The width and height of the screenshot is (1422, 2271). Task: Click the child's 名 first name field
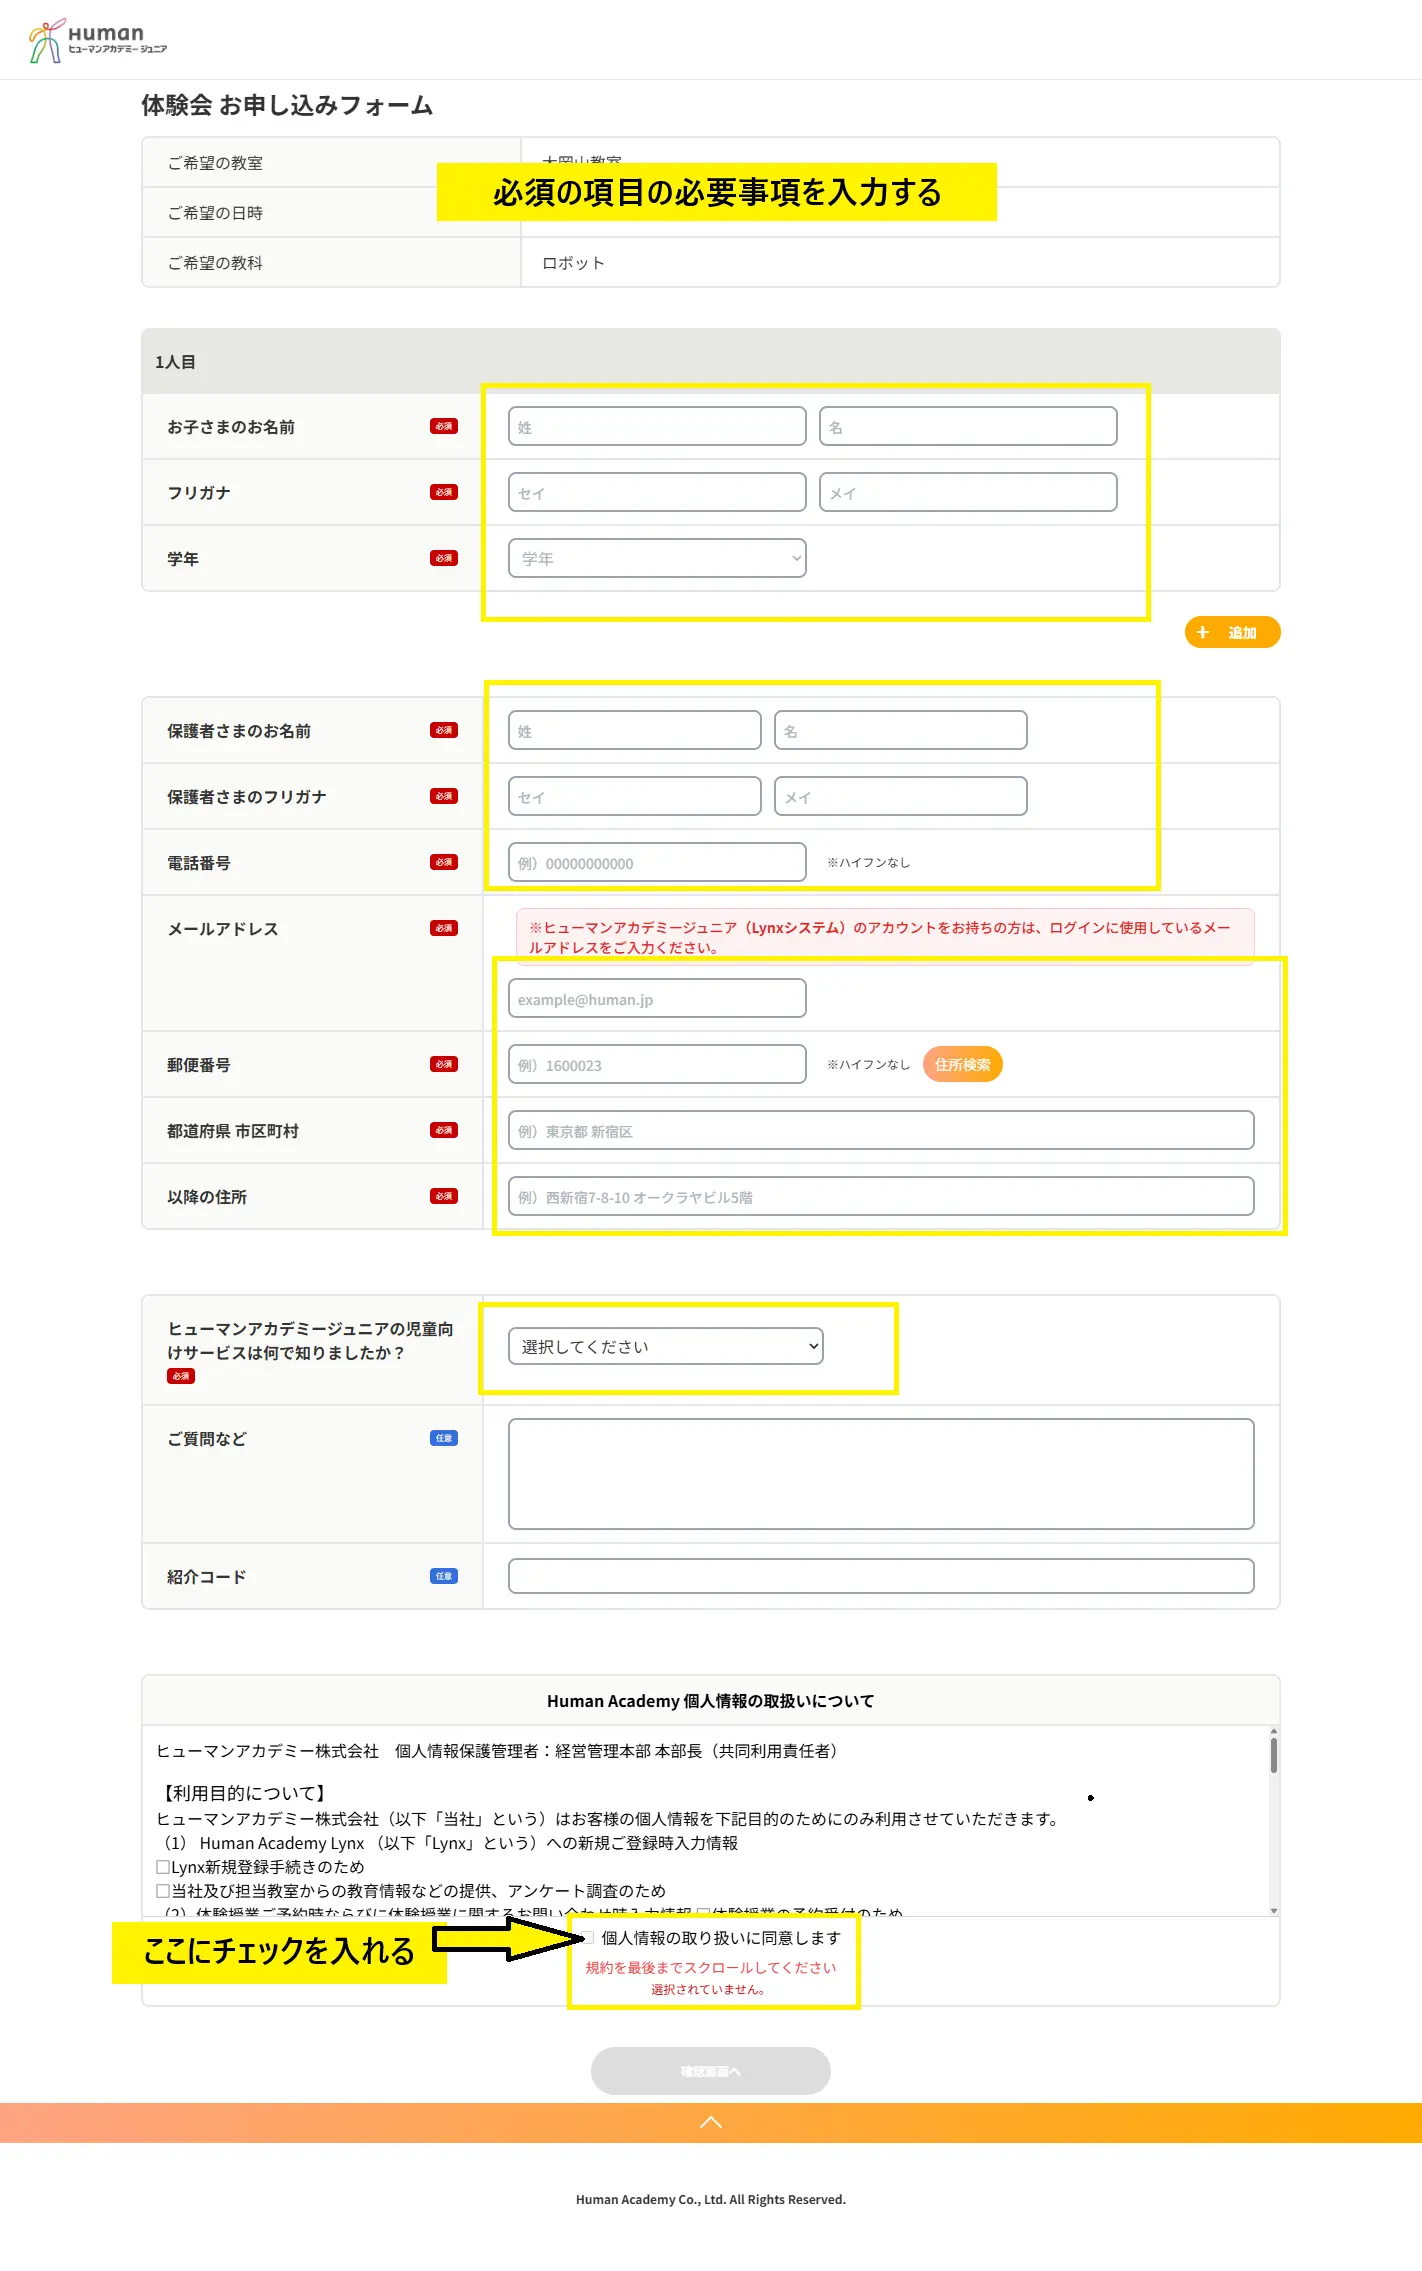(x=967, y=426)
